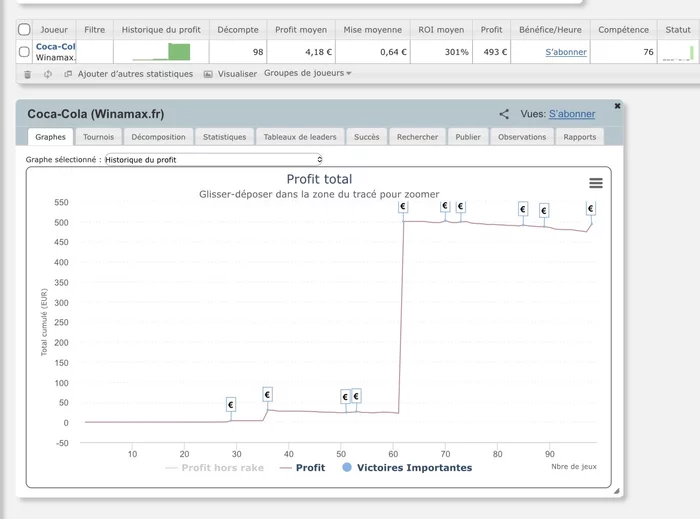The width and height of the screenshot is (700, 519).
Task: Open the Succès tab
Action: point(367,137)
